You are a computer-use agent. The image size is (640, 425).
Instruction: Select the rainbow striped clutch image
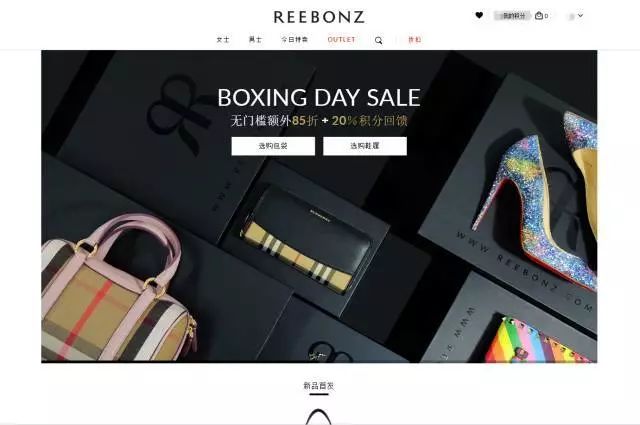pos(539,340)
